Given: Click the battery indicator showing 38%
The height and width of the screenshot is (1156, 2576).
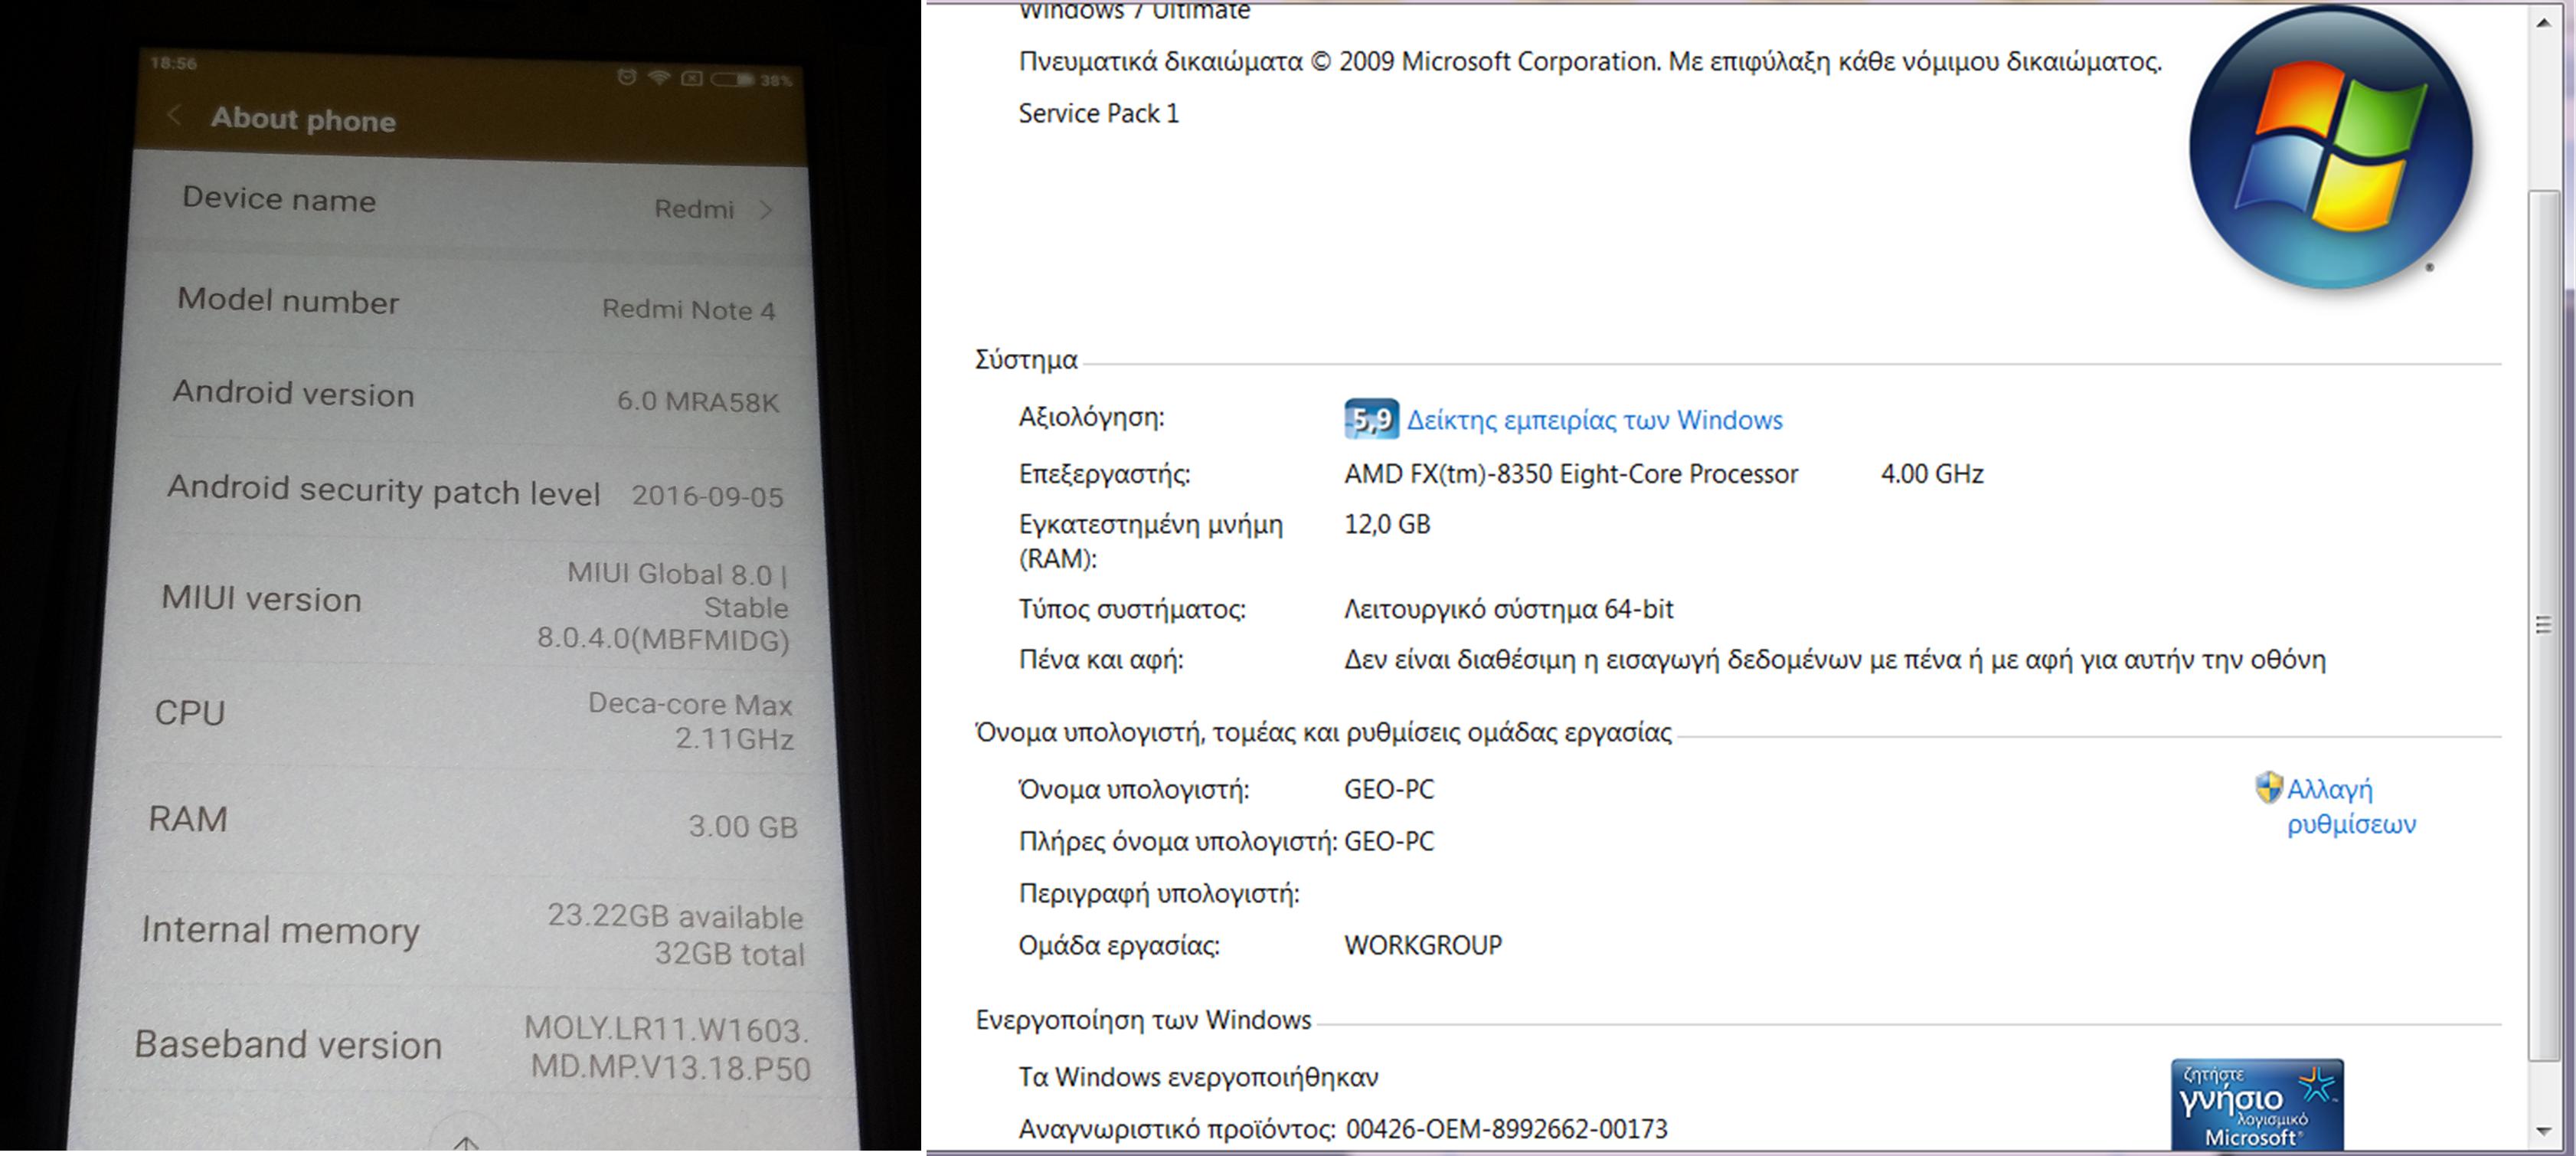Looking at the screenshot, I should pos(733,79).
